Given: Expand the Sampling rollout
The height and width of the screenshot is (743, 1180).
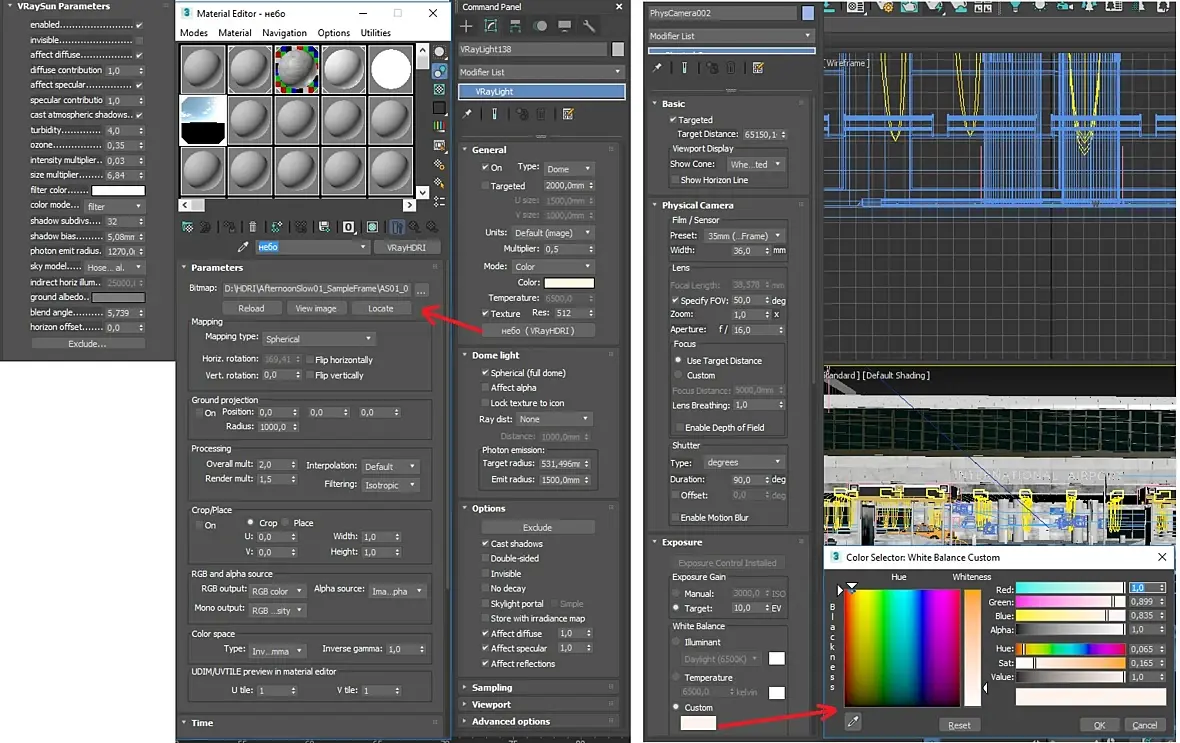Looking at the screenshot, I should click(492, 688).
